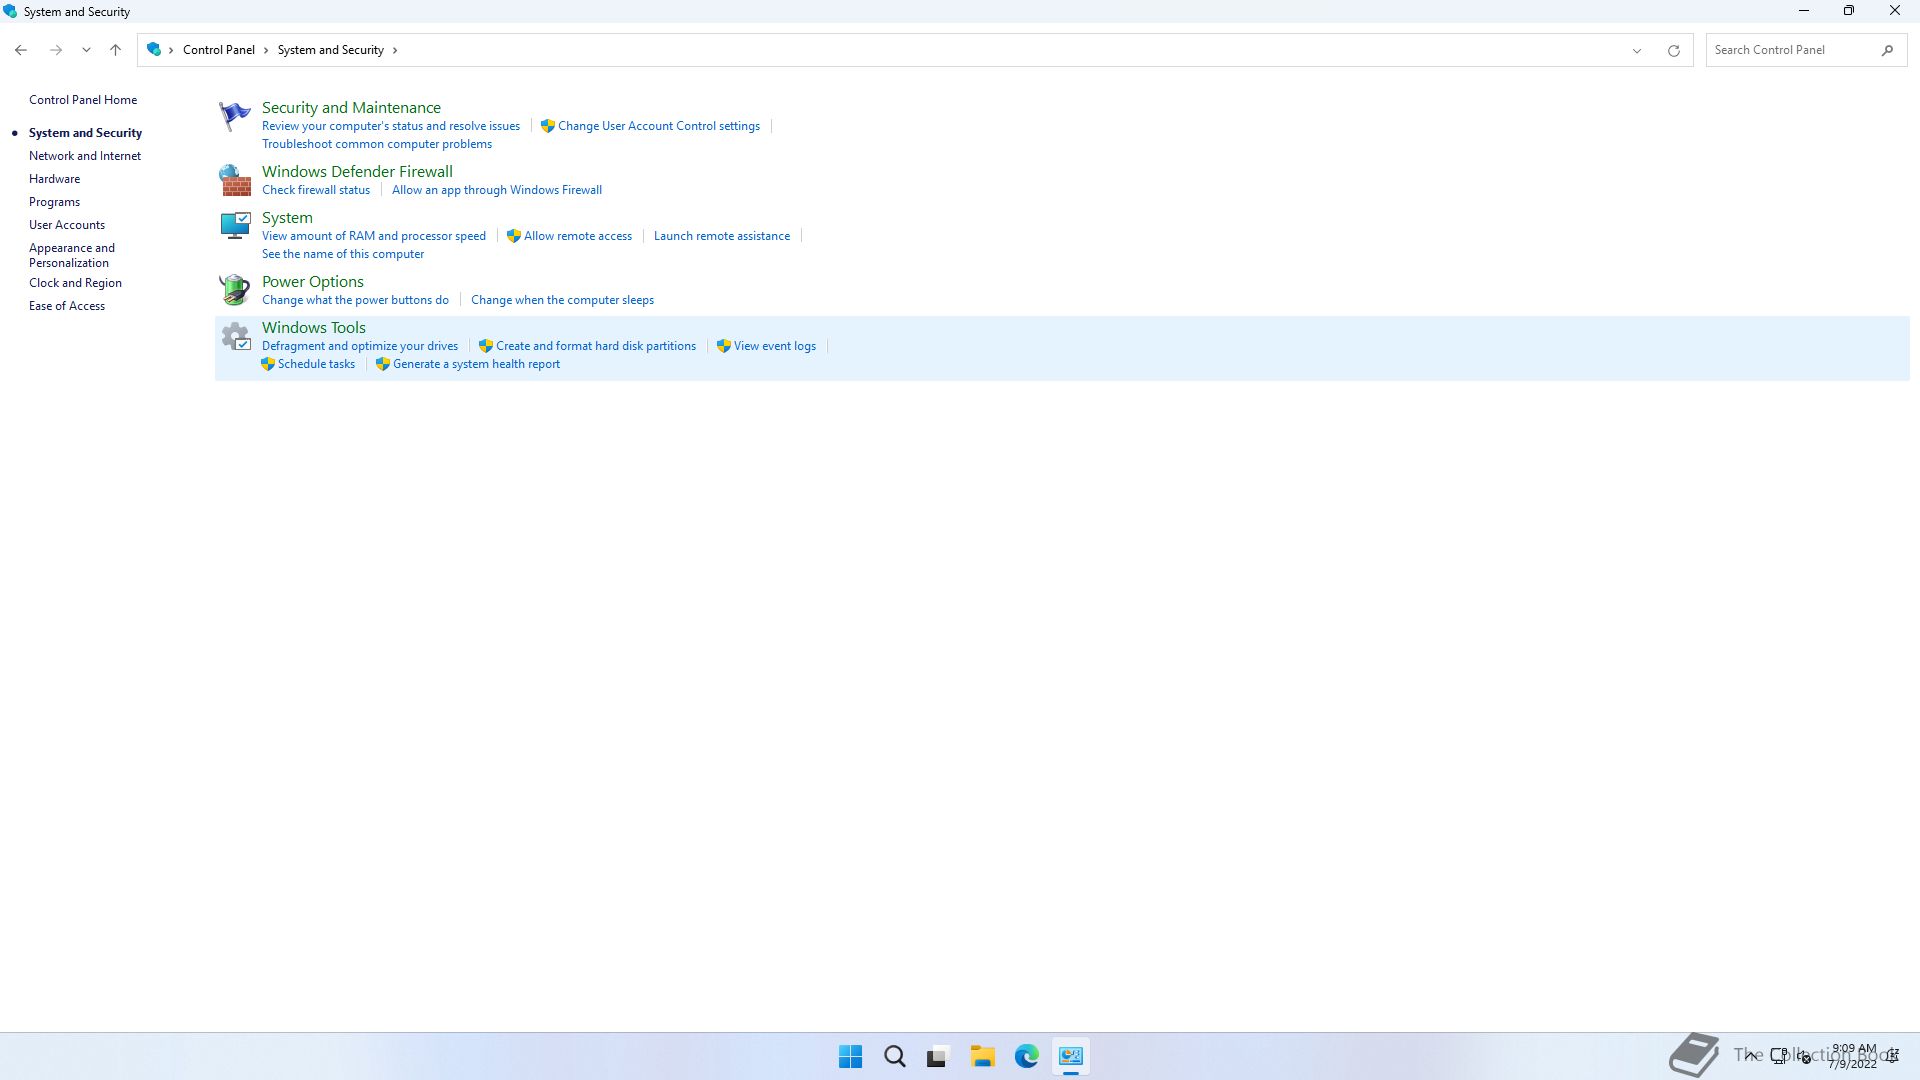Open the Power Options heading
Screen dimensions: 1920x1080
[313, 281]
